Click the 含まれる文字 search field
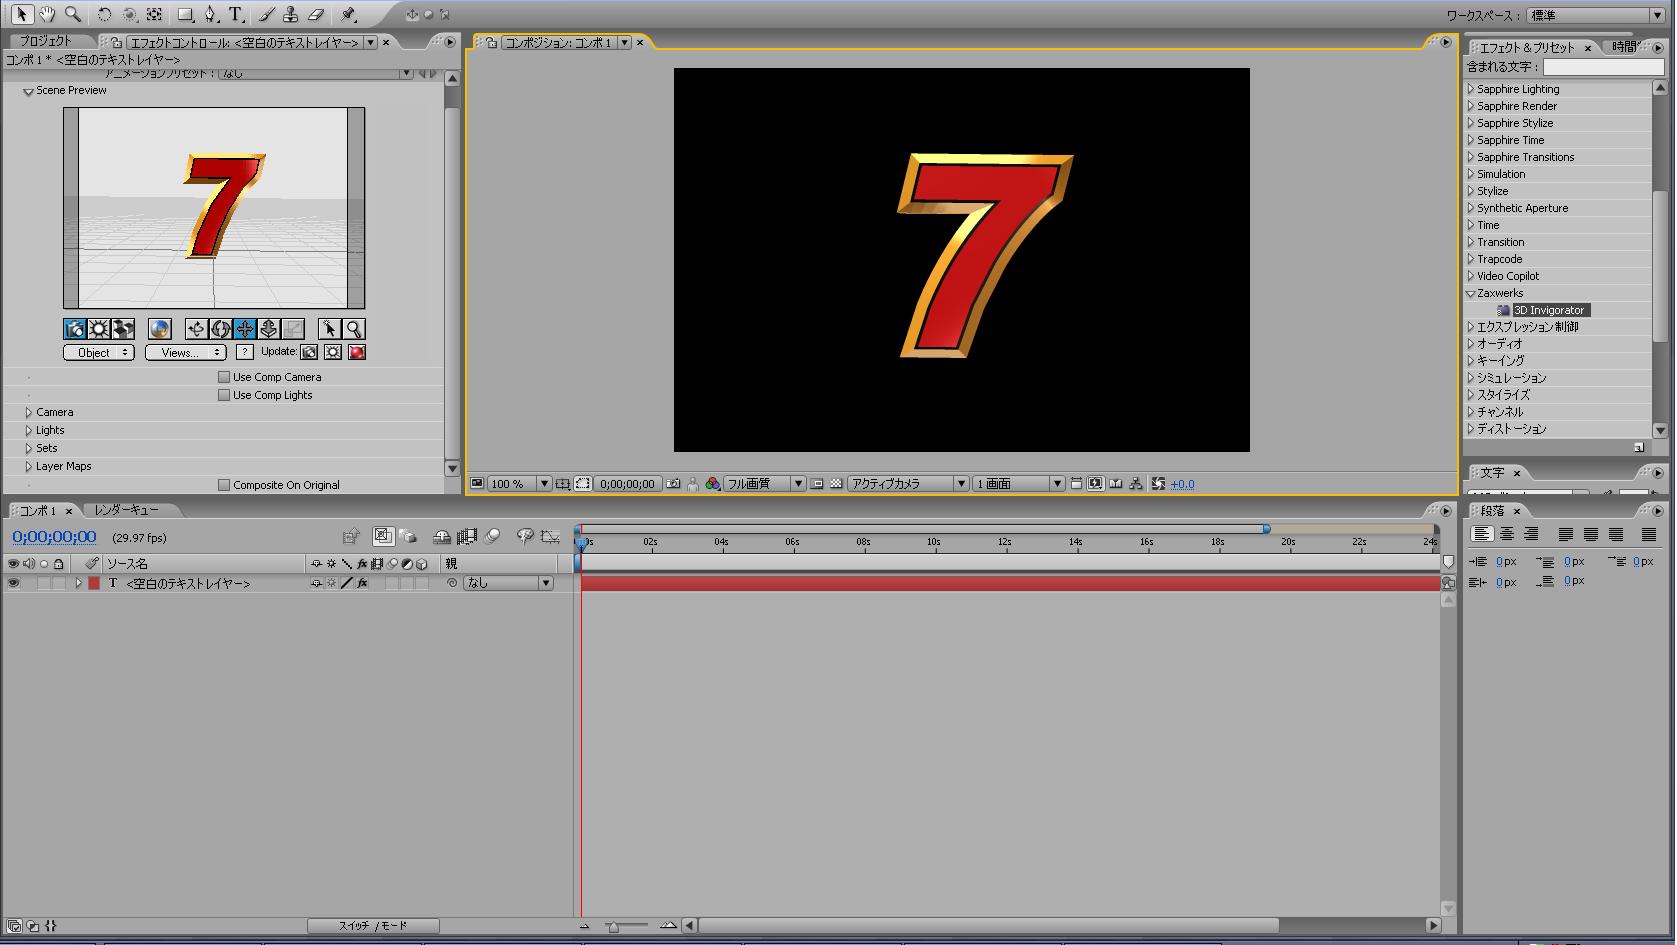Viewport: 1677px width, 945px height. (x=1604, y=67)
